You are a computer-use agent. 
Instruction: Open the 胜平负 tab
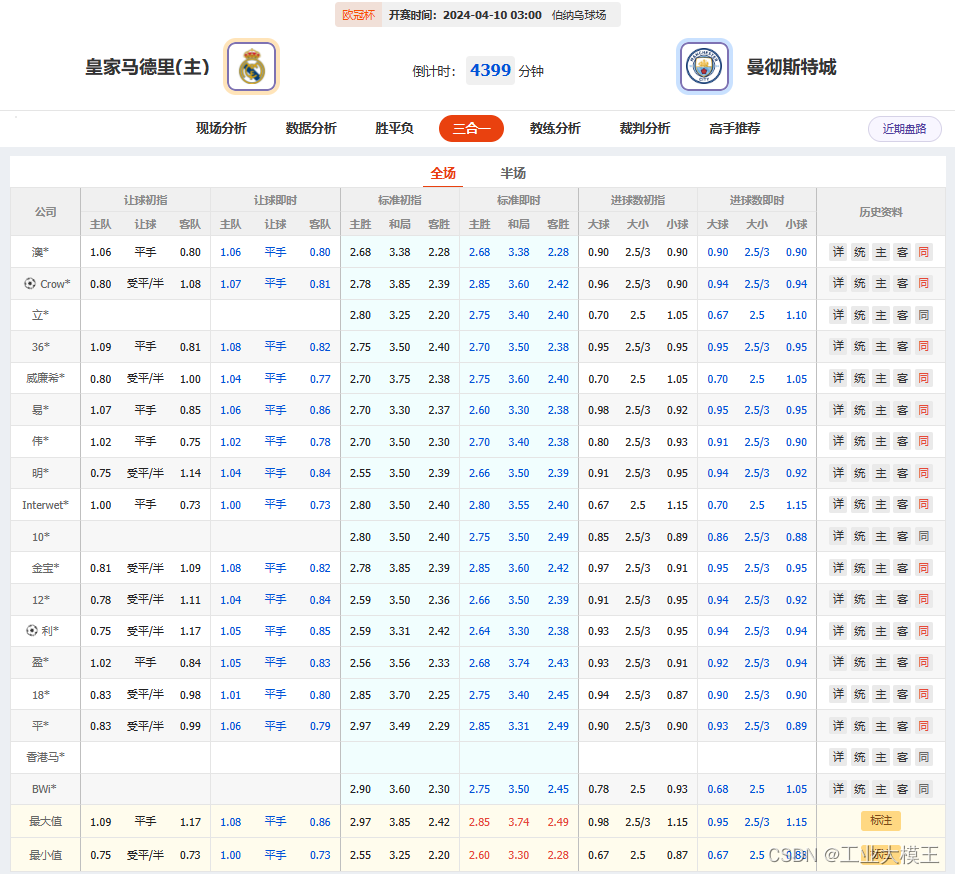394,129
